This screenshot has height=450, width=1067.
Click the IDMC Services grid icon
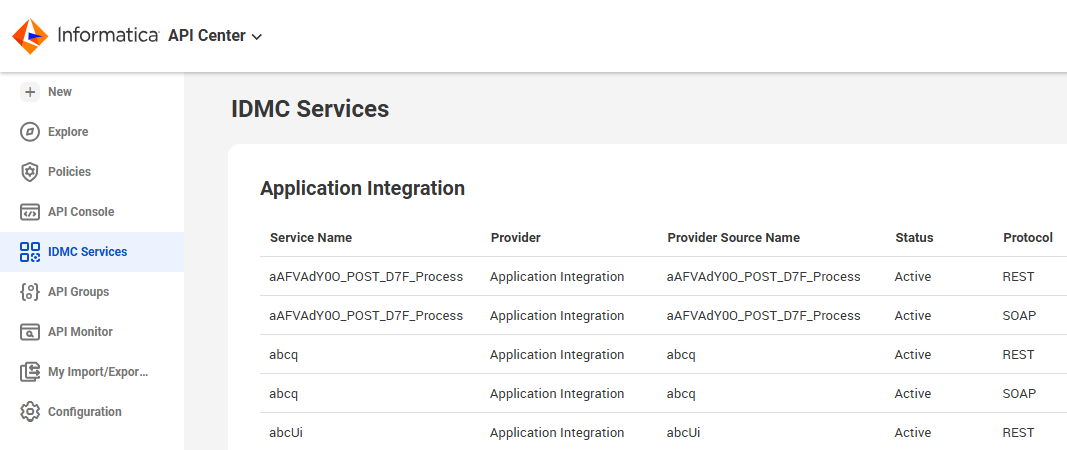point(30,252)
